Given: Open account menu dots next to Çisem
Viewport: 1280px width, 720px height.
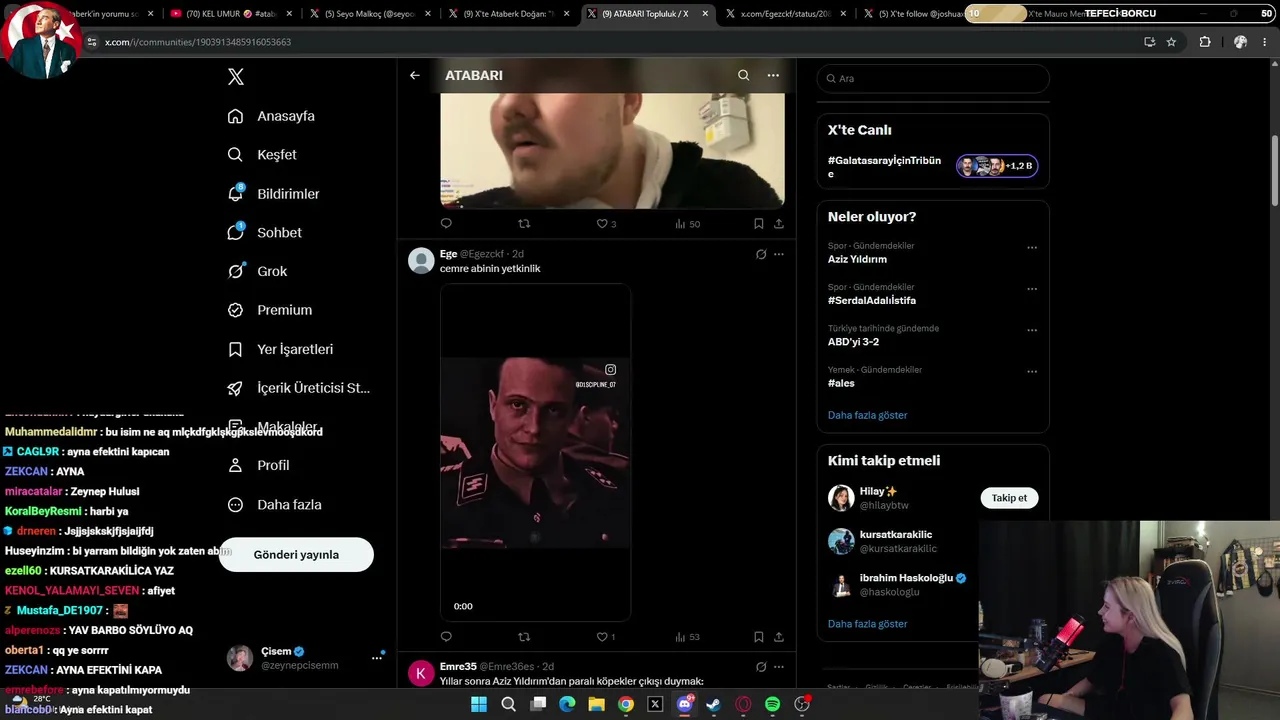Looking at the screenshot, I should [x=377, y=658].
